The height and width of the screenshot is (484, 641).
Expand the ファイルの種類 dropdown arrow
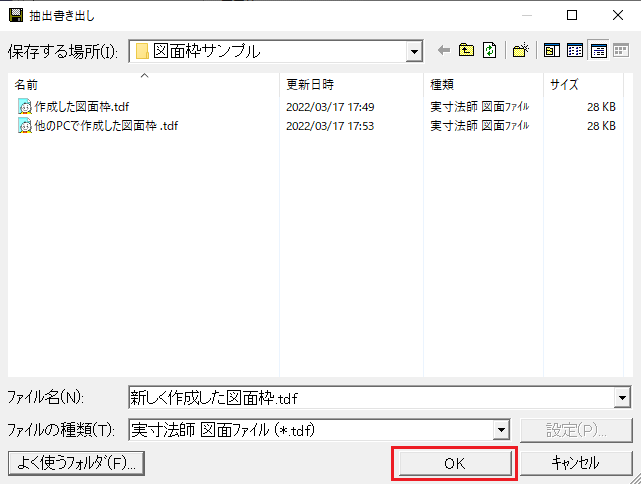(501, 430)
